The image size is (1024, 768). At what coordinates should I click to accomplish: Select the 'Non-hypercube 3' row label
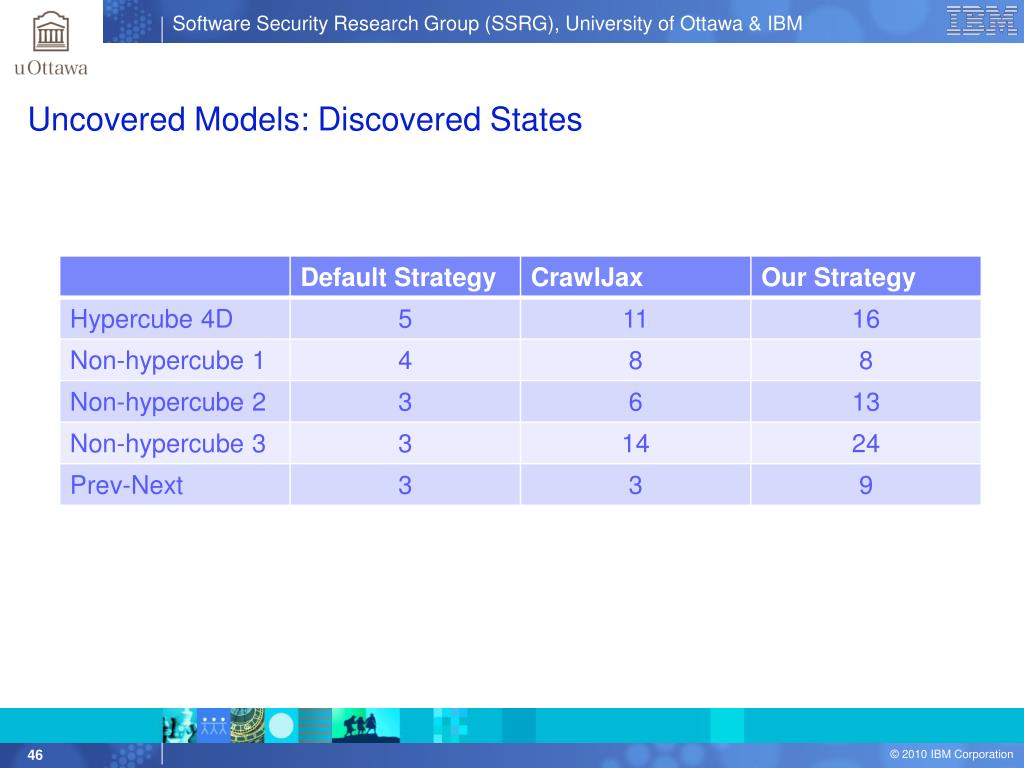pyautogui.click(x=168, y=444)
